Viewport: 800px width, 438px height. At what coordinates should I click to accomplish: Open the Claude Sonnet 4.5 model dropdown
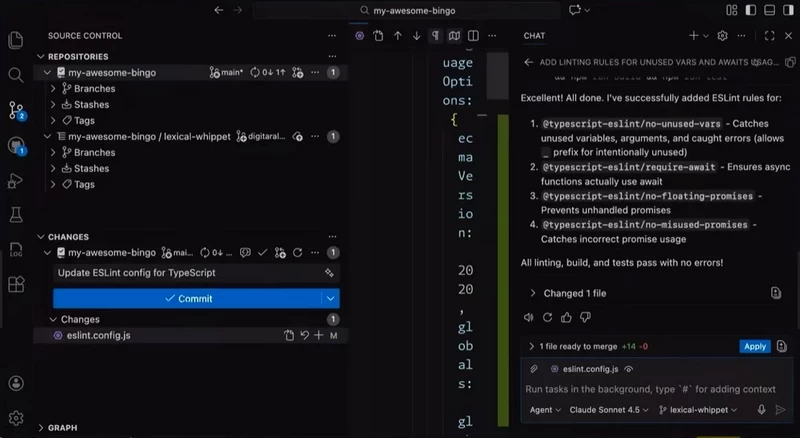click(609, 410)
